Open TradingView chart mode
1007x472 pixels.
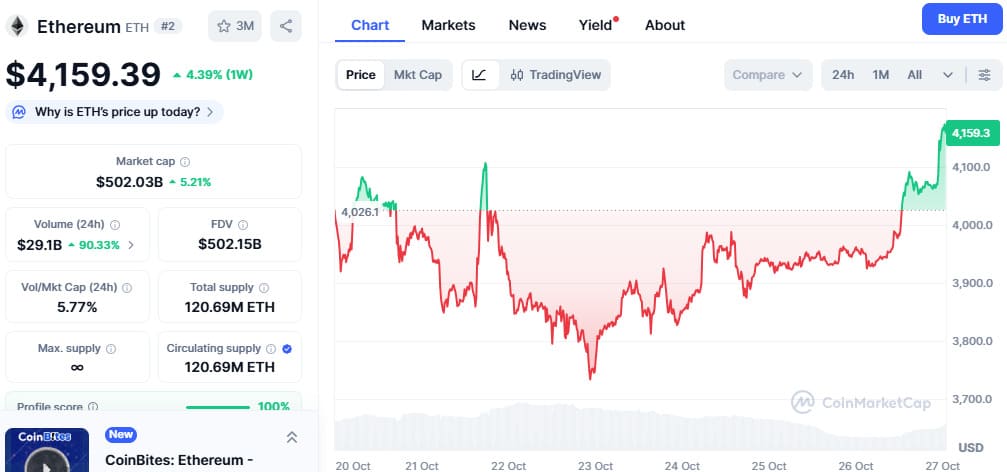[555, 75]
